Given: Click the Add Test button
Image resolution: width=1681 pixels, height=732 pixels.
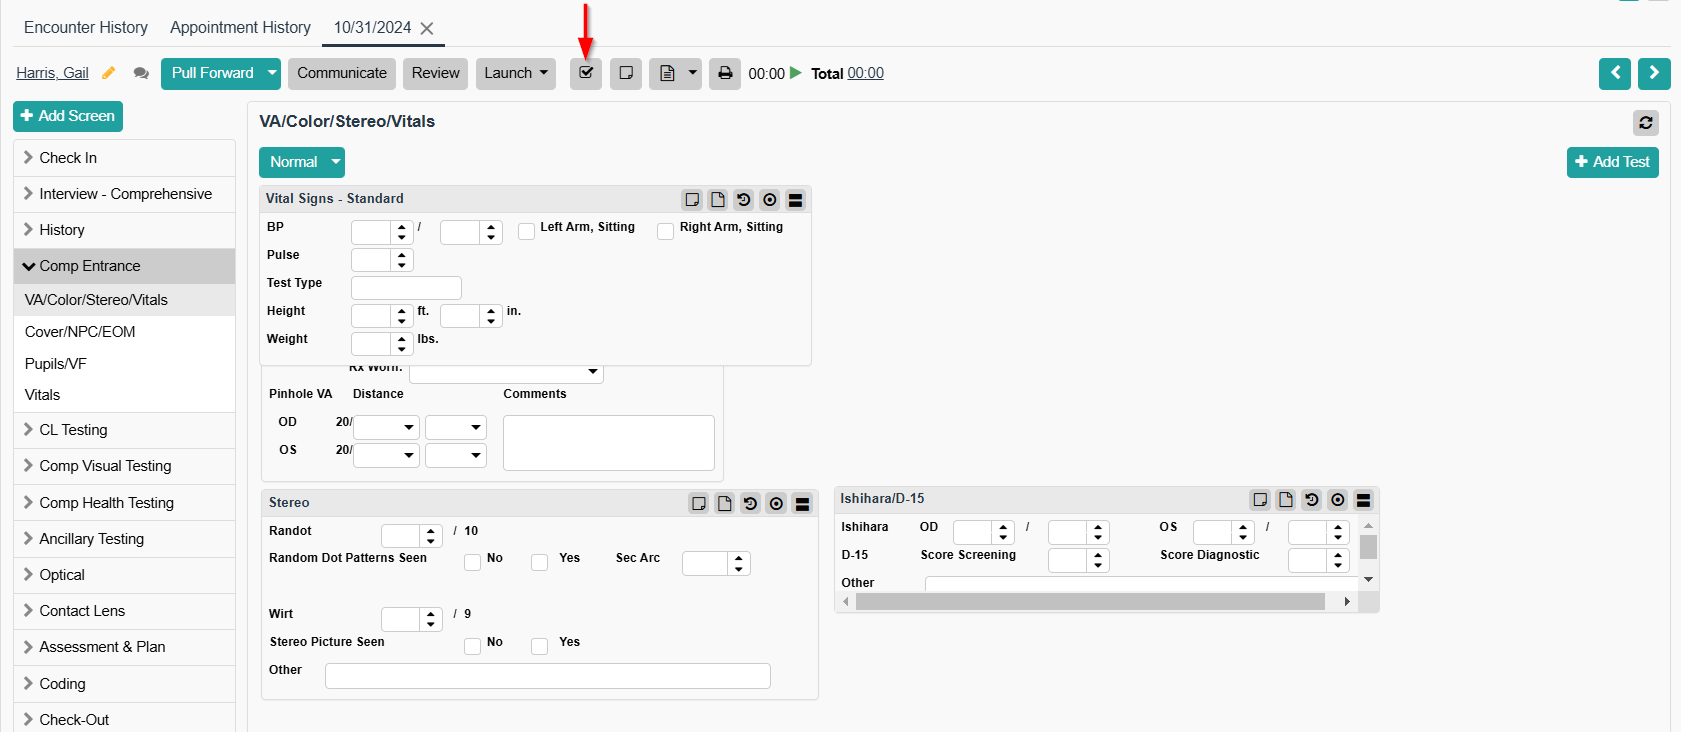Looking at the screenshot, I should point(1612,162).
